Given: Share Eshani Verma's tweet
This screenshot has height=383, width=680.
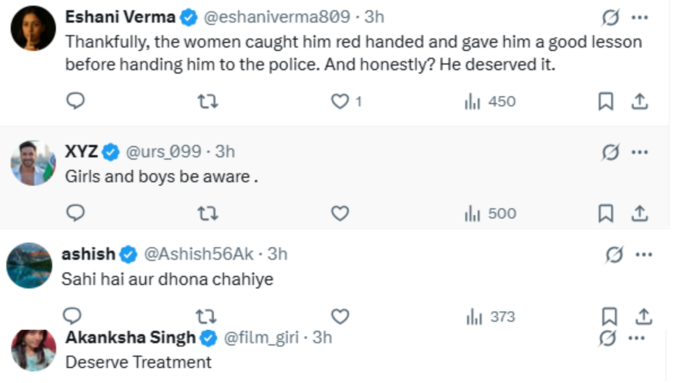Looking at the screenshot, I should (x=640, y=101).
